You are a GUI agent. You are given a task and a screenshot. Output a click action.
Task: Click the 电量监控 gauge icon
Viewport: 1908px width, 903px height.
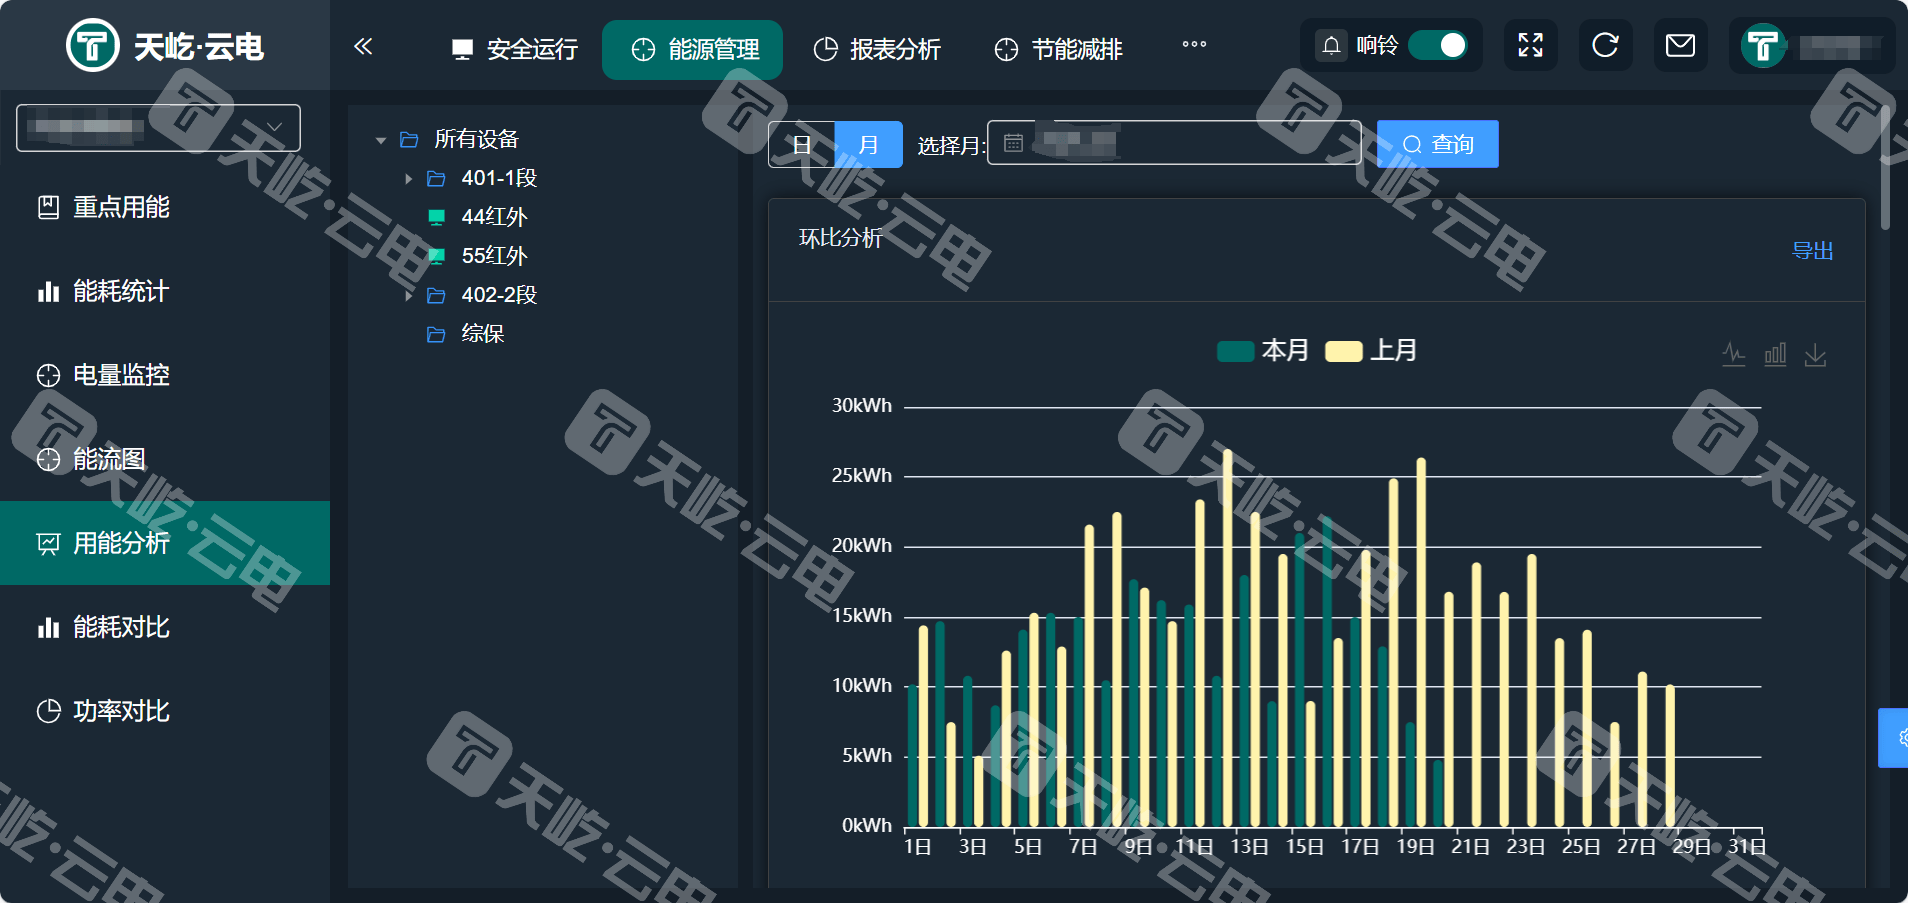[48, 375]
